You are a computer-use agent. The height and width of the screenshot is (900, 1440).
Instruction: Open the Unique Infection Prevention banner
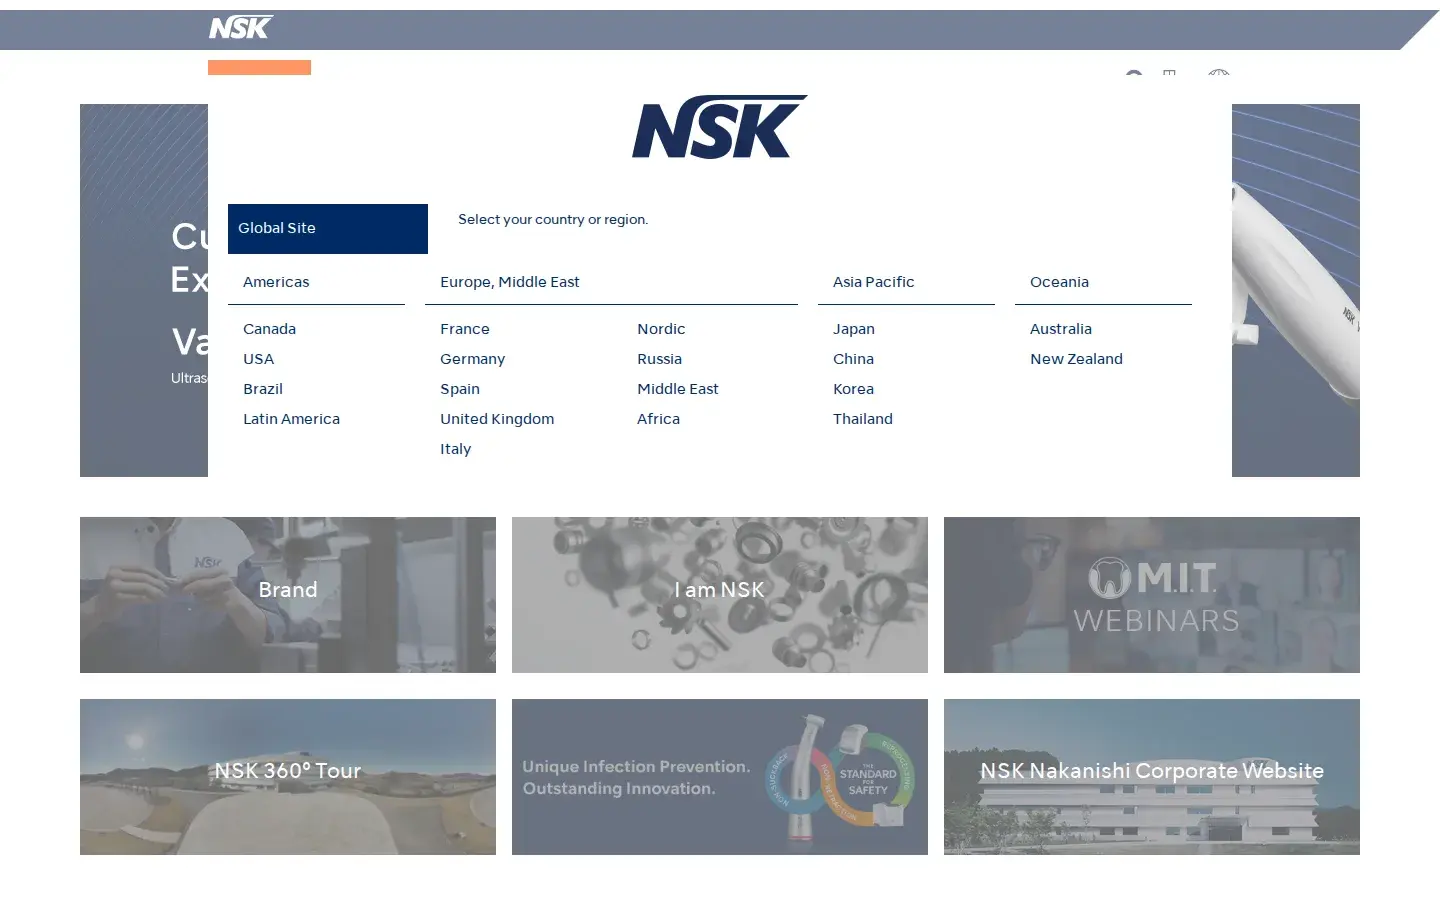click(x=720, y=777)
